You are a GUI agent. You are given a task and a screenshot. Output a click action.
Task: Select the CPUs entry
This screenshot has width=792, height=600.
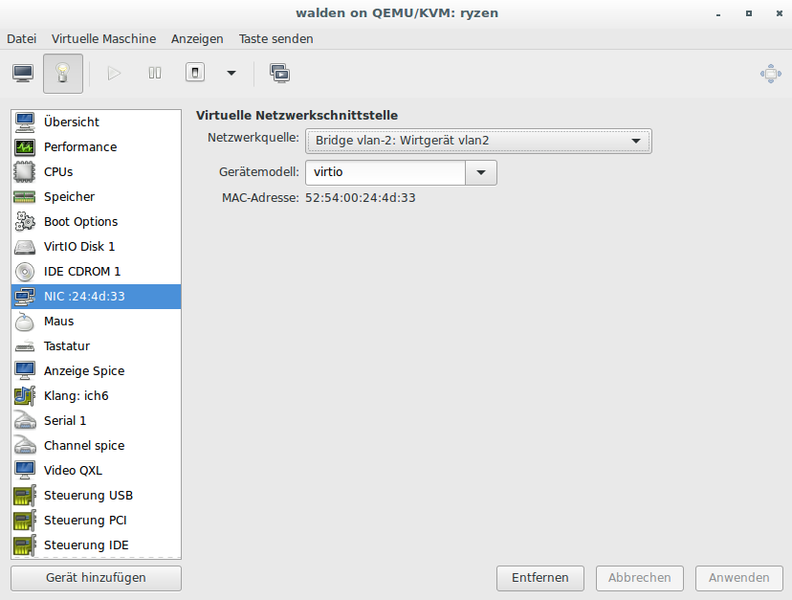click(58, 172)
